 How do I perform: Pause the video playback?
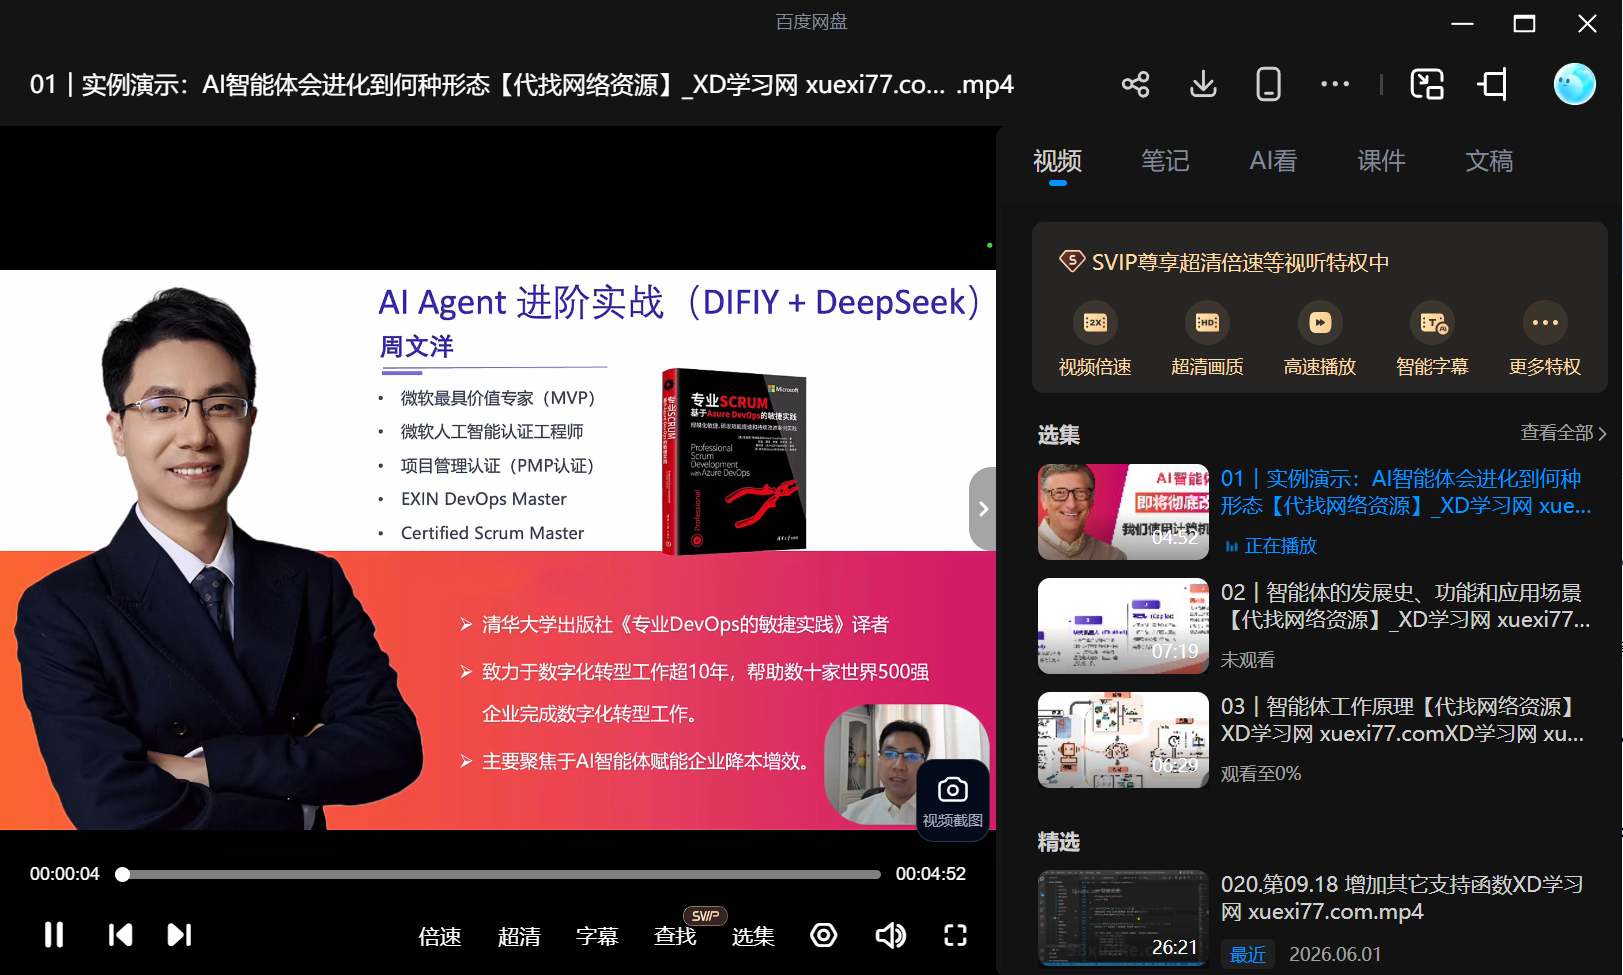tap(54, 934)
